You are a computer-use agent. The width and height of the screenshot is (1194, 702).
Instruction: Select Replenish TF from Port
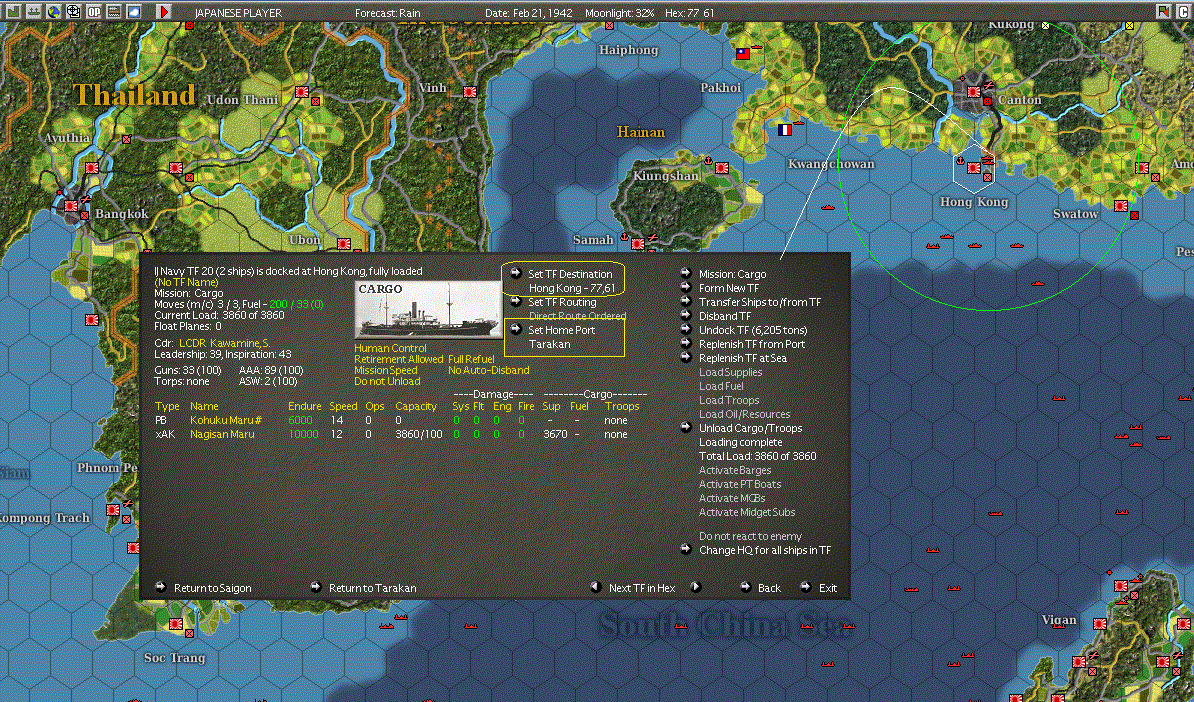click(x=752, y=344)
